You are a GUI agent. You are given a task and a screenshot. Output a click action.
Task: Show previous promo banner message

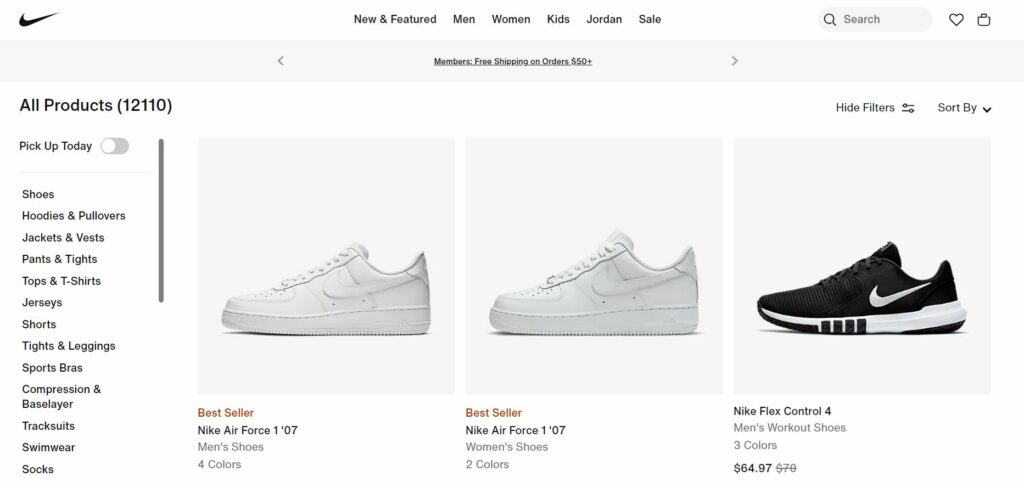click(x=281, y=61)
